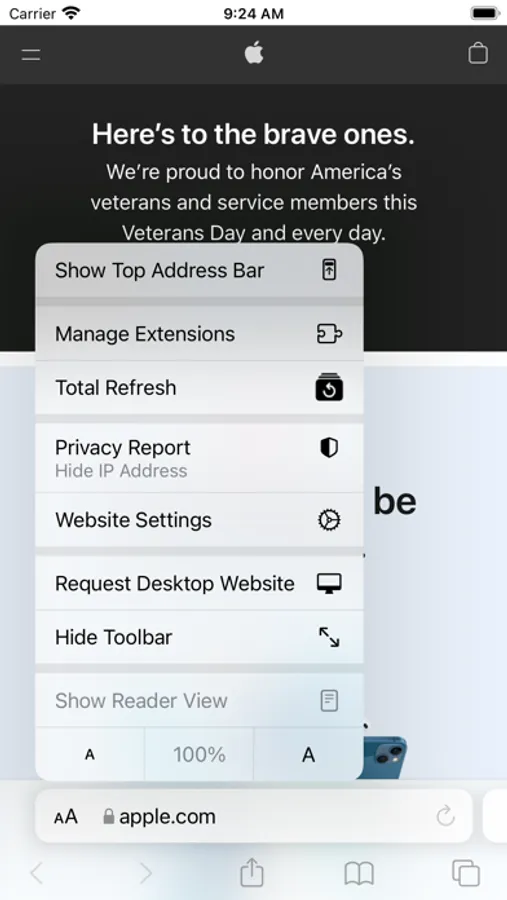Choose Total Refresh extension option
Image resolution: width=507 pixels, height=900 pixels.
199,387
